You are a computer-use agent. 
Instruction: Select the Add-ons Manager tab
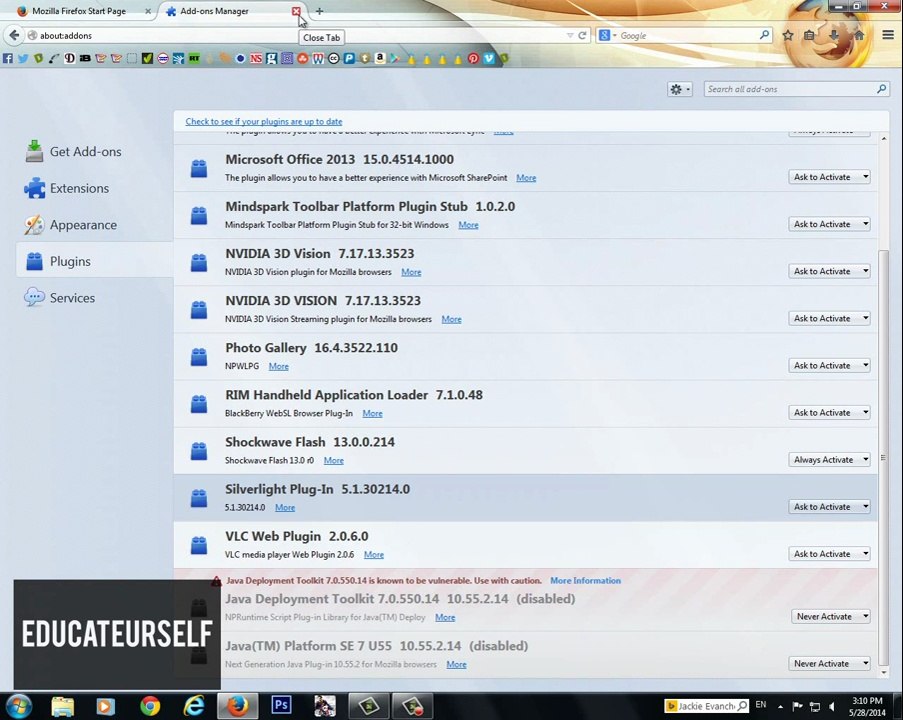pos(214,11)
